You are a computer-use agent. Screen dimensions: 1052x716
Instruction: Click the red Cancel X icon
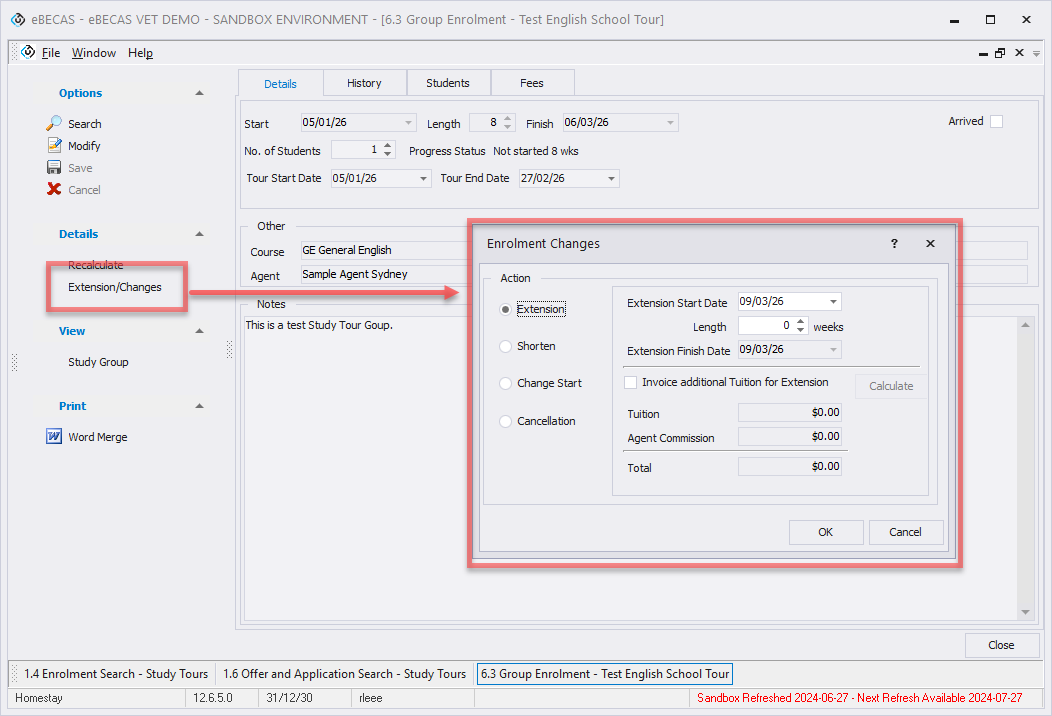tap(54, 190)
